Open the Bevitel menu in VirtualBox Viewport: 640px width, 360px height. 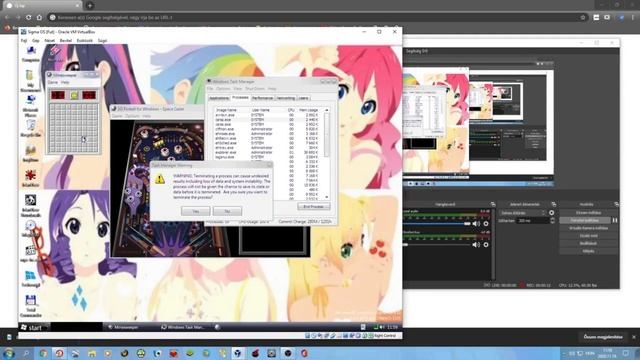tap(66, 41)
